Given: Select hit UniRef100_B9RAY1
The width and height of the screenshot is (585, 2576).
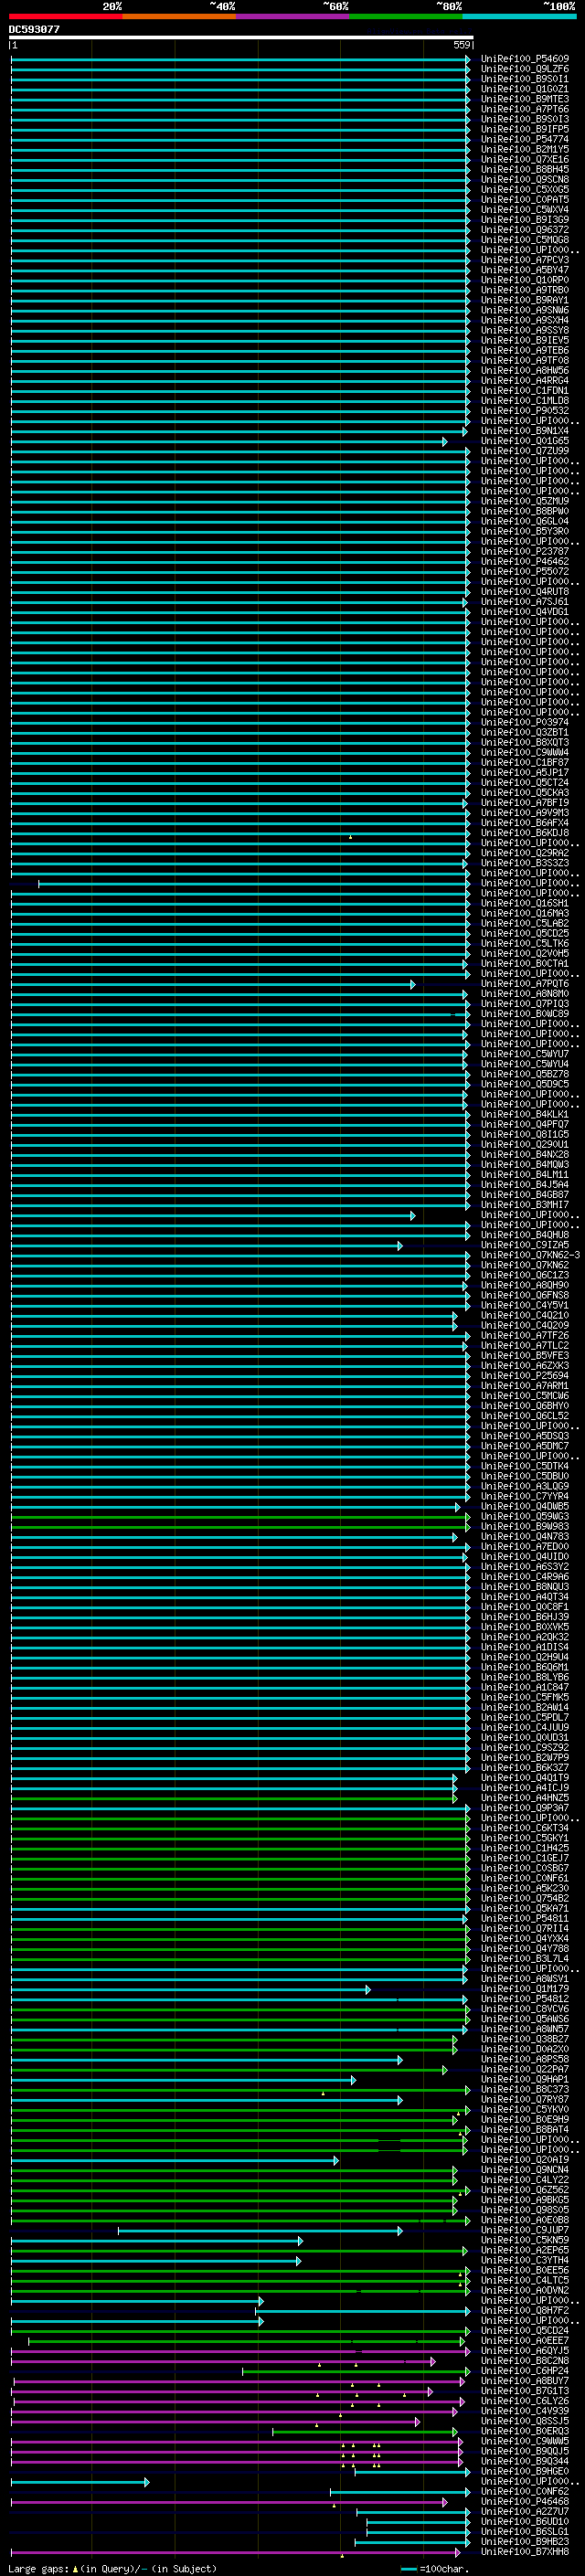Looking at the screenshot, I should (525, 300).
